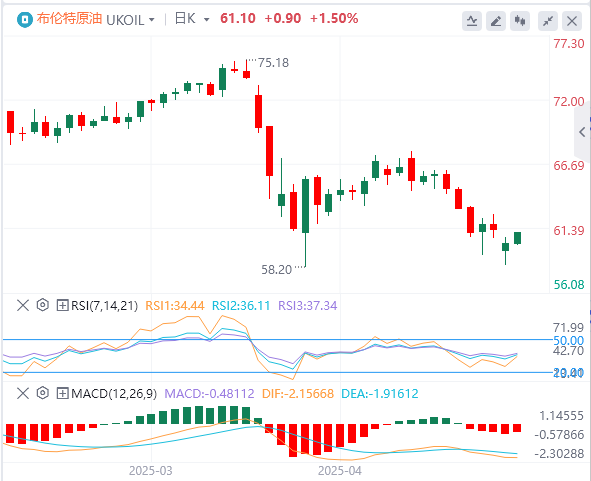Change chart type via candlestick icon
This screenshot has width=591, height=481.
(x=520, y=21)
